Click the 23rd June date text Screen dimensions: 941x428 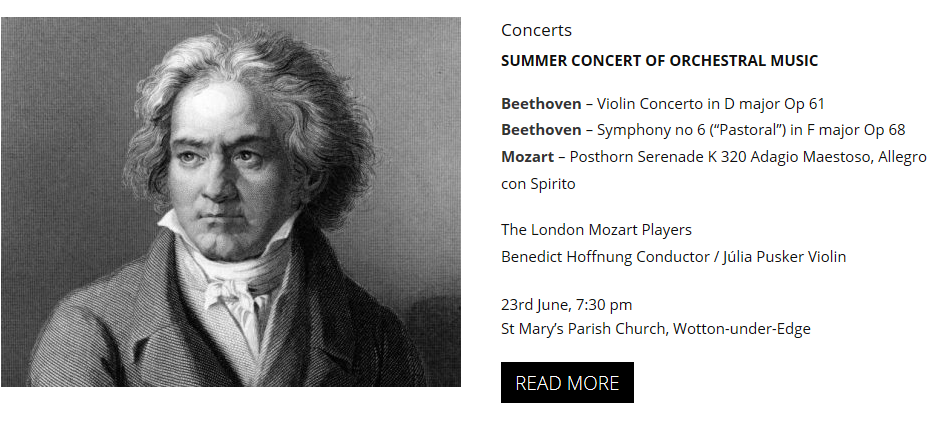pyautogui.click(x=533, y=305)
